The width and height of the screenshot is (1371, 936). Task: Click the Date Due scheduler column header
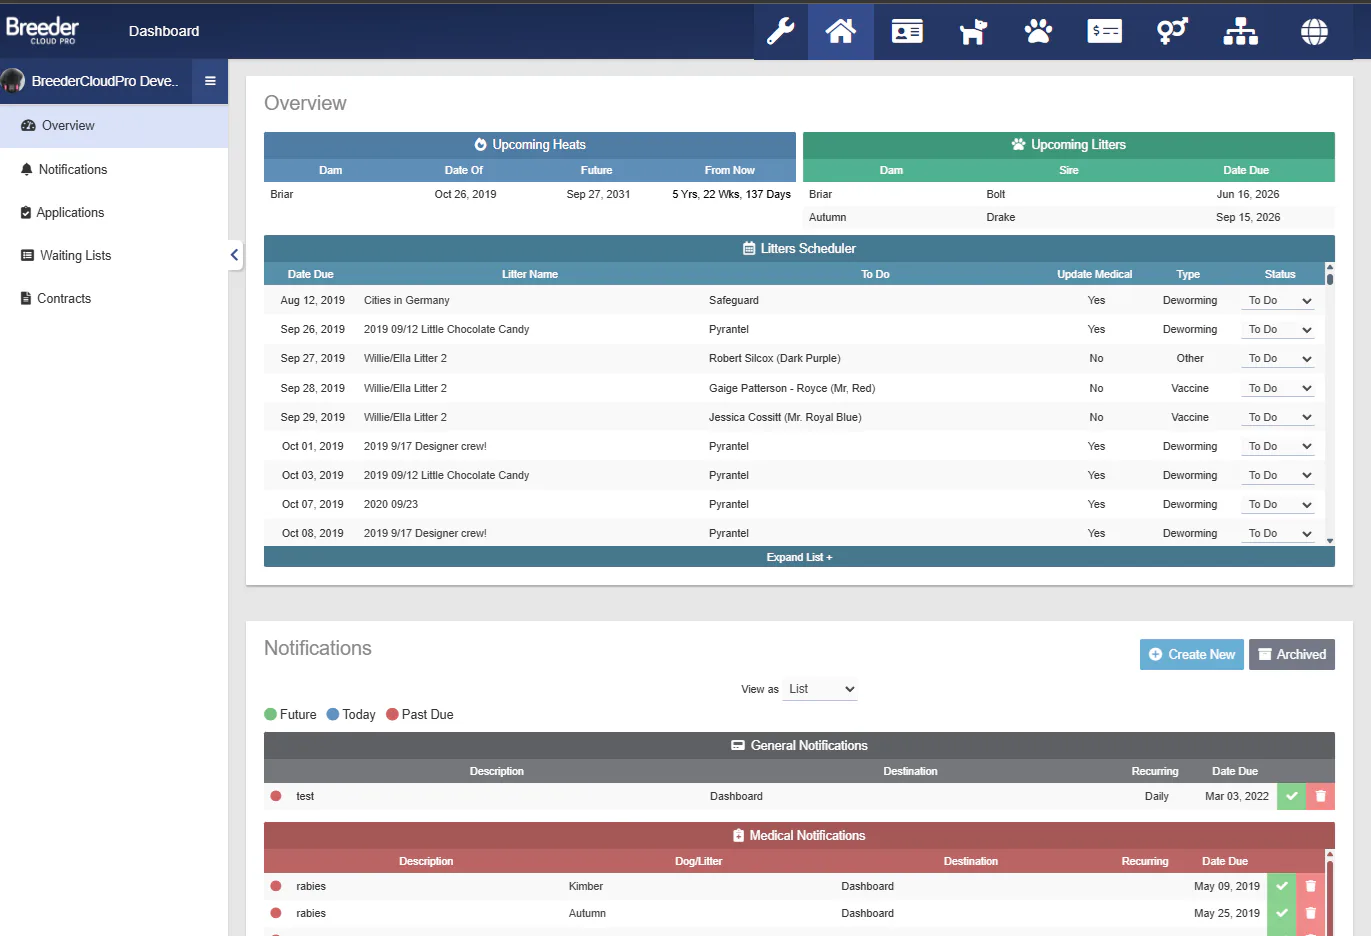pos(311,274)
